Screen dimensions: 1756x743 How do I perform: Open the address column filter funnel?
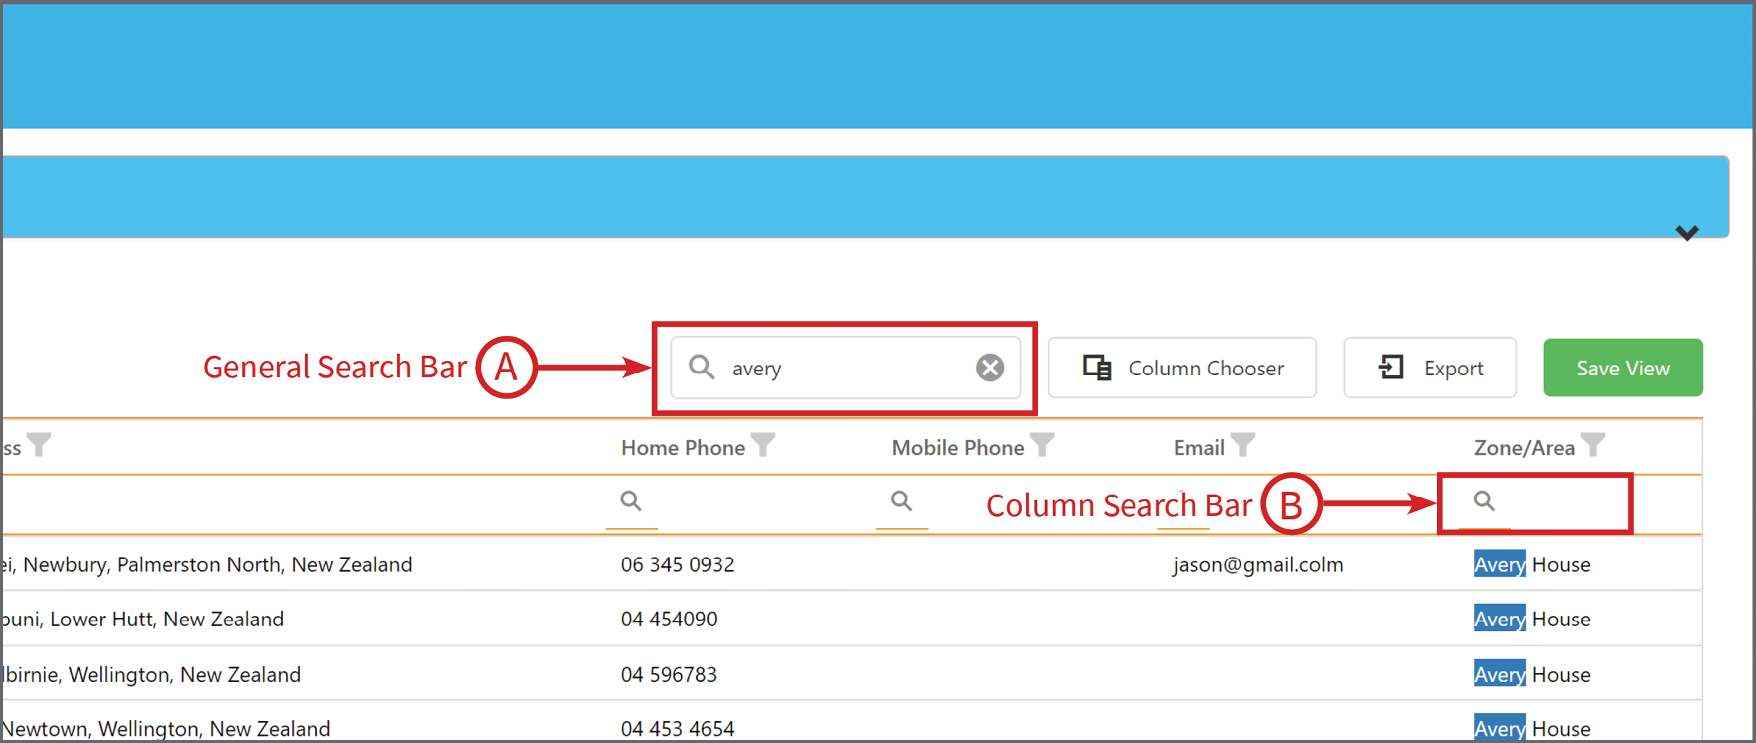39,444
